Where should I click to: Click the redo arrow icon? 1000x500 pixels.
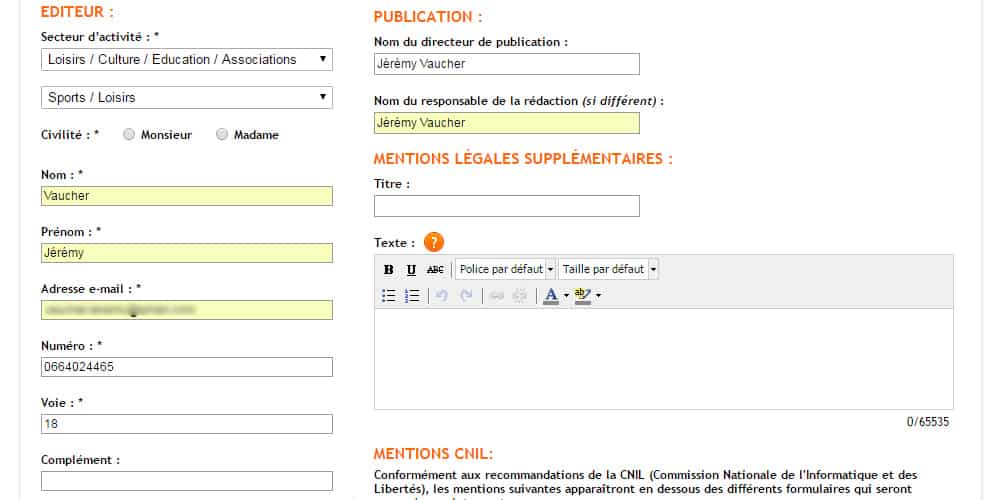466,295
